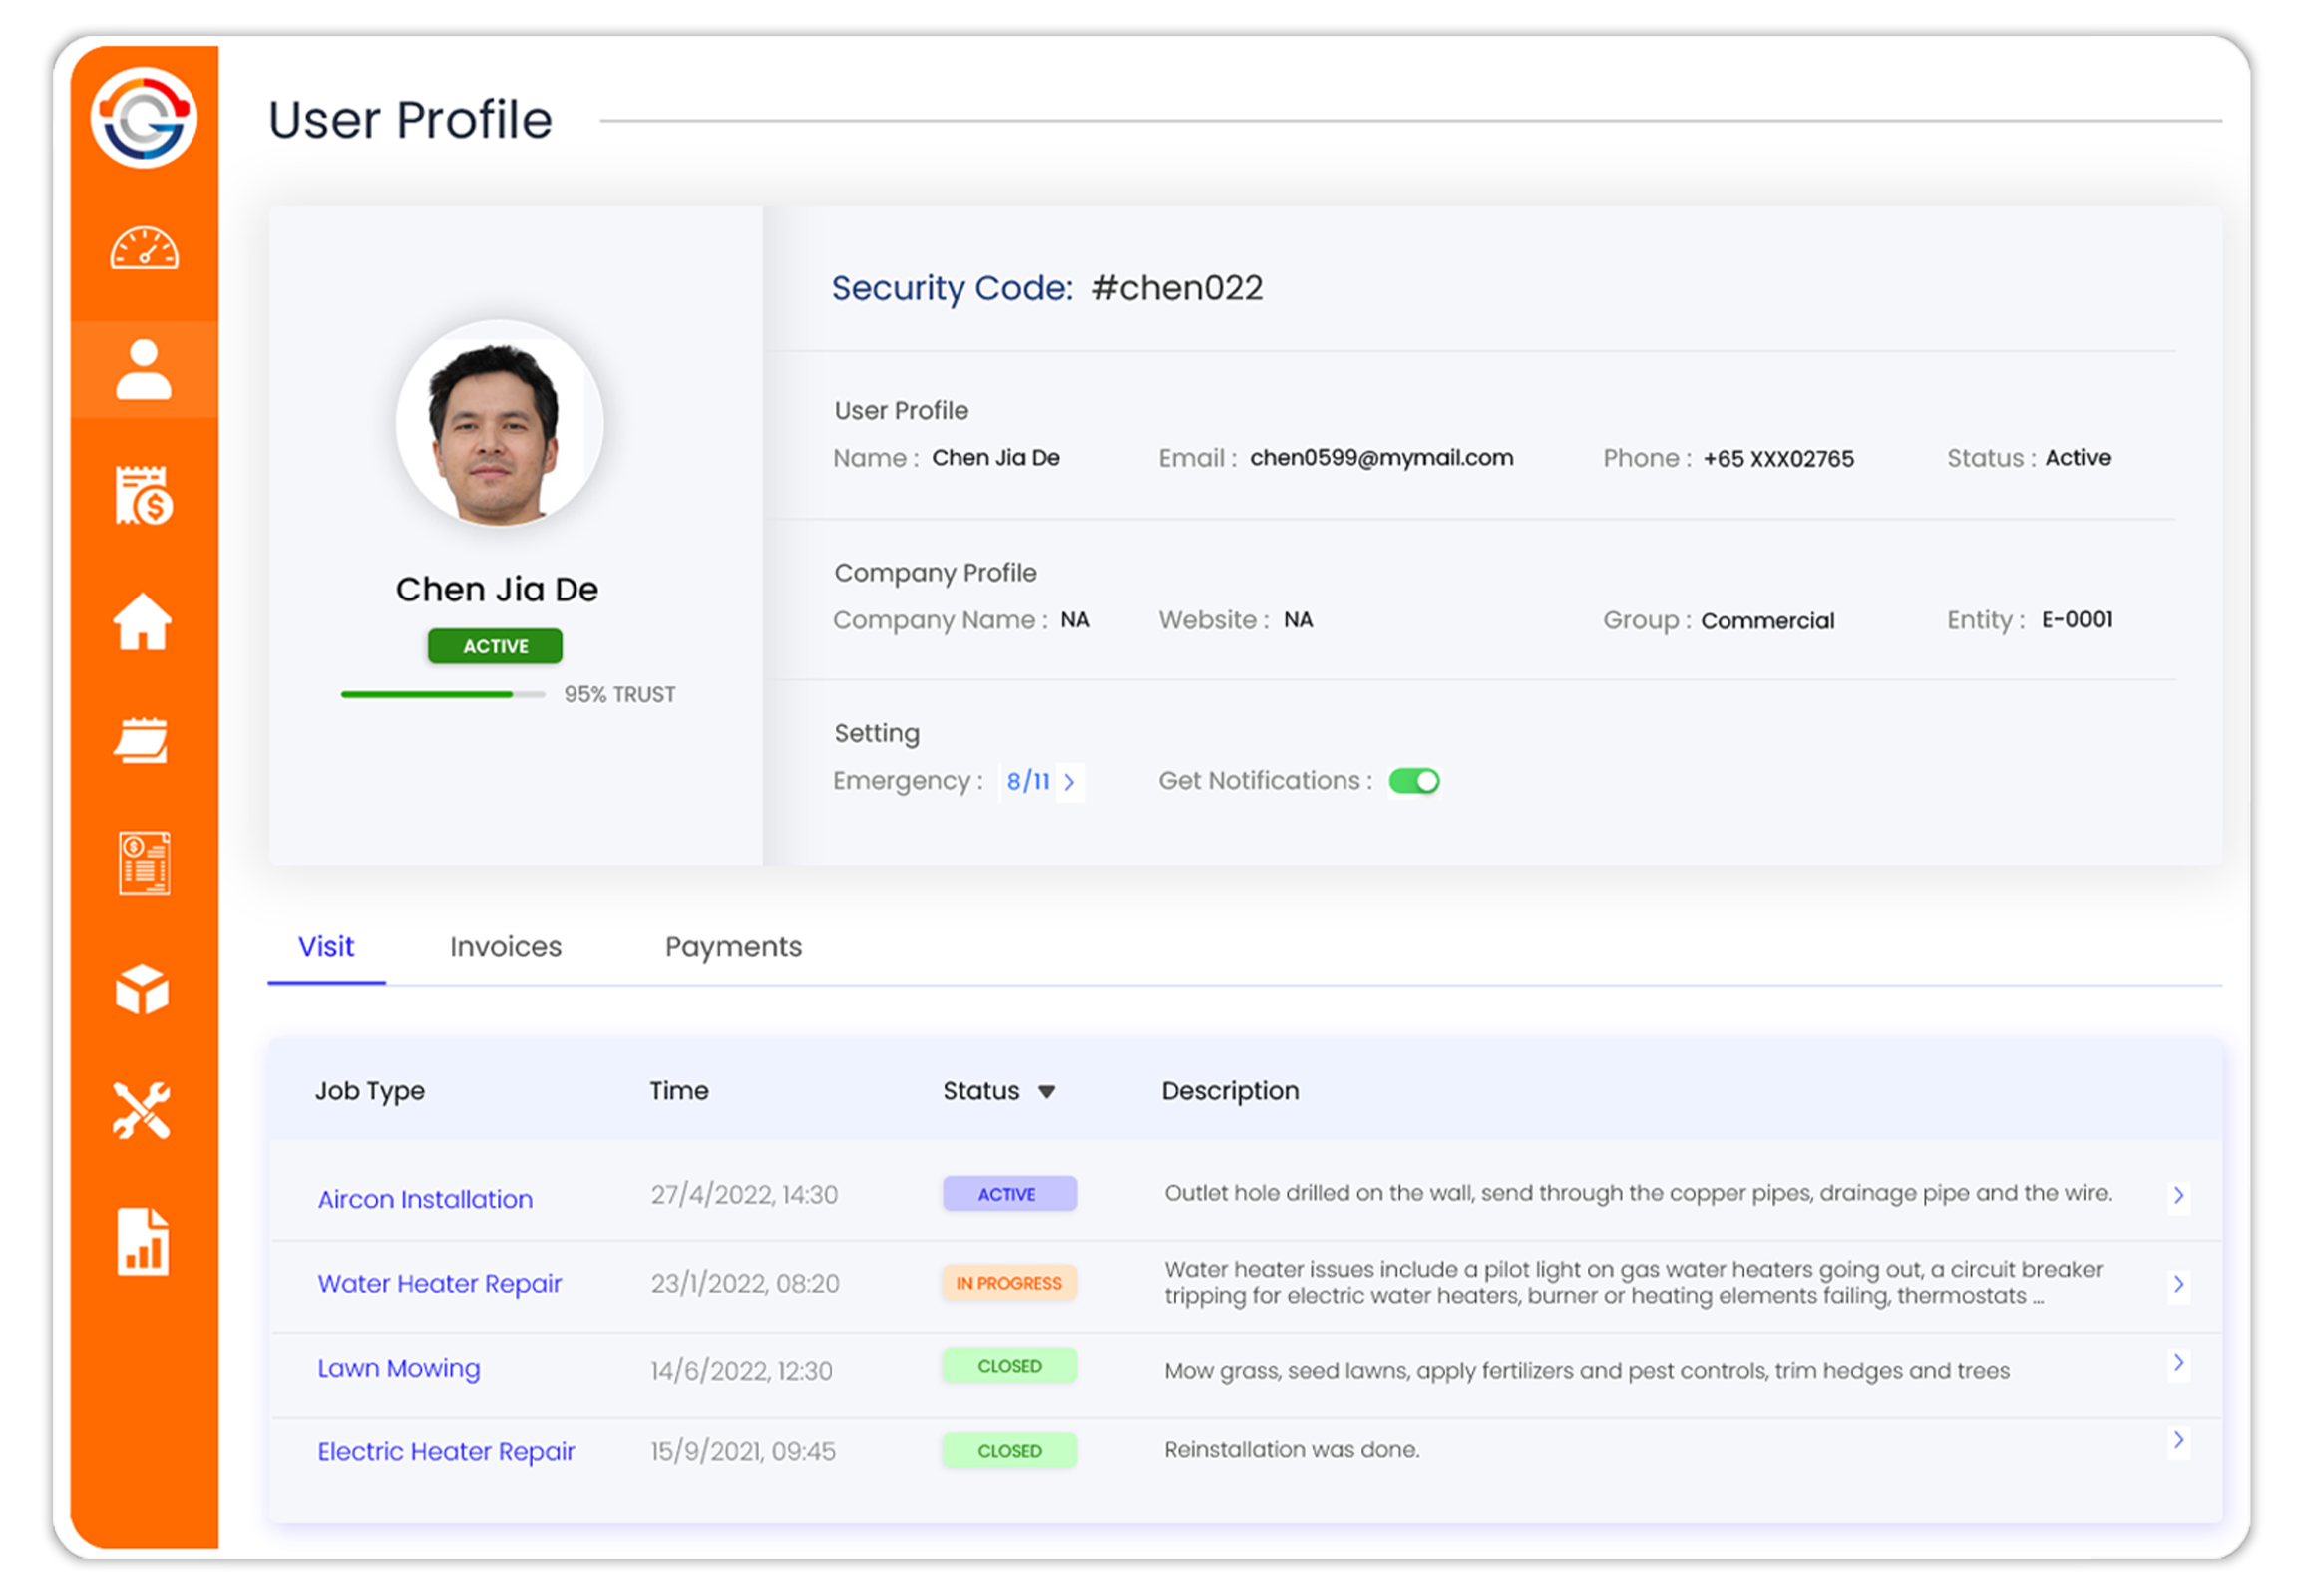
Task: Switch to the Invoices tab
Action: [x=505, y=946]
